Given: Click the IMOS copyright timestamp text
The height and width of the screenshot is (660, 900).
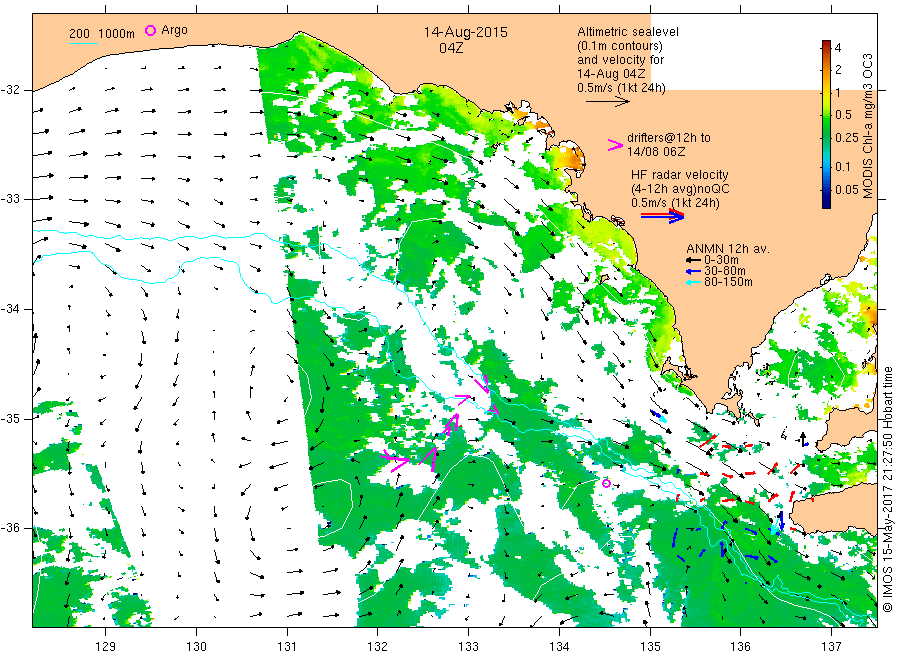Looking at the screenshot, I should [x=887, y=489].
